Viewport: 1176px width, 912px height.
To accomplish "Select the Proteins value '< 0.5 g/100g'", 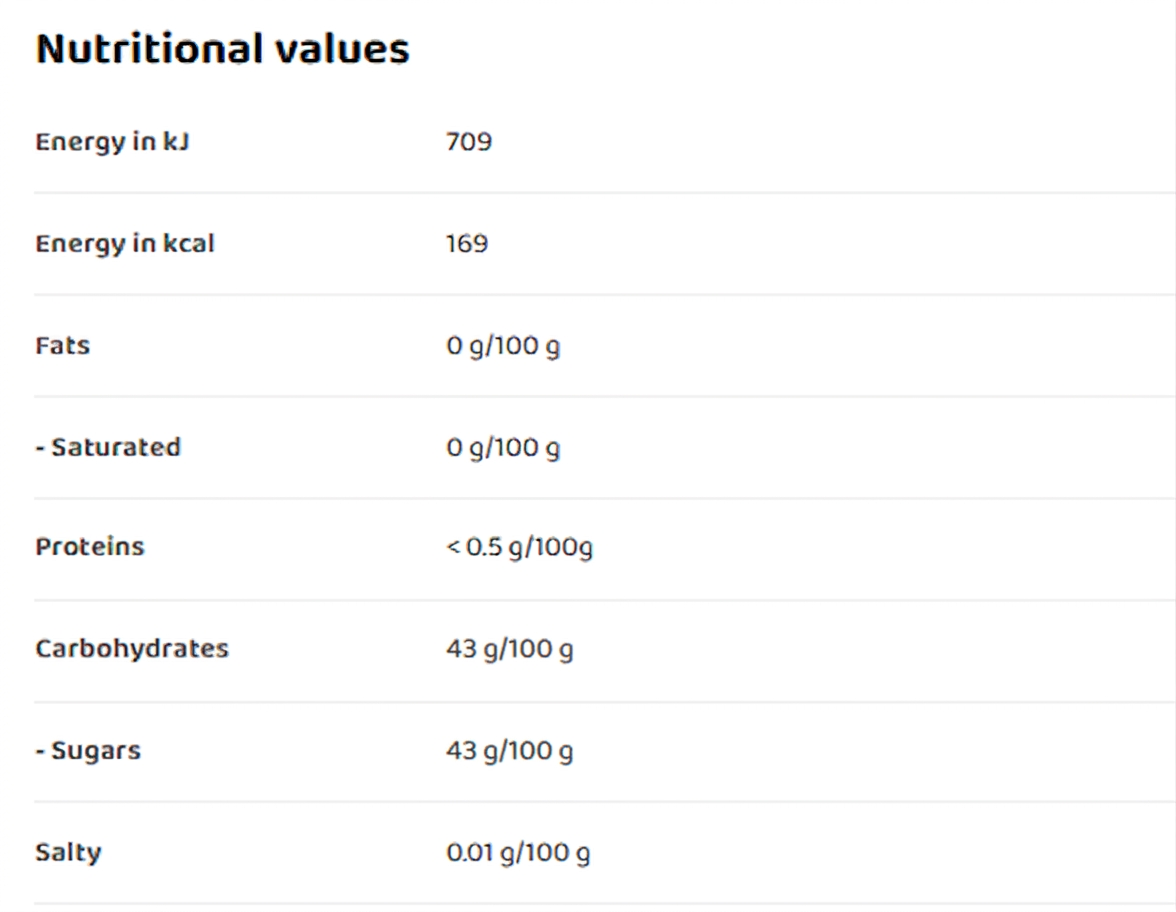I will [x=519, y=549].
